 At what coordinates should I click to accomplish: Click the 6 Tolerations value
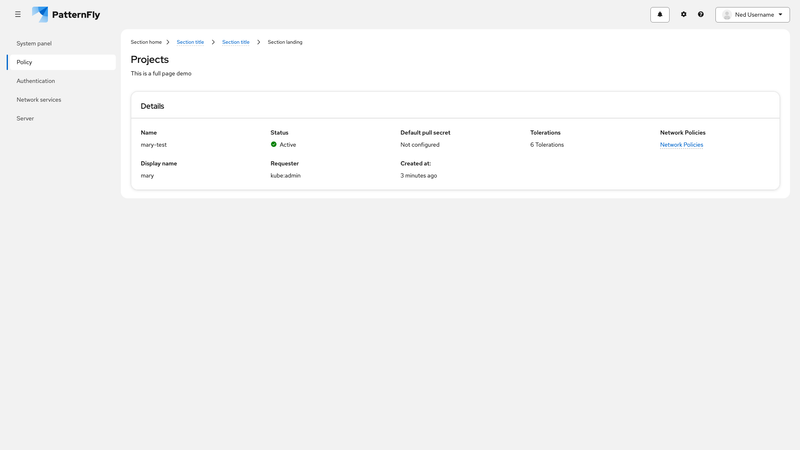547,145
